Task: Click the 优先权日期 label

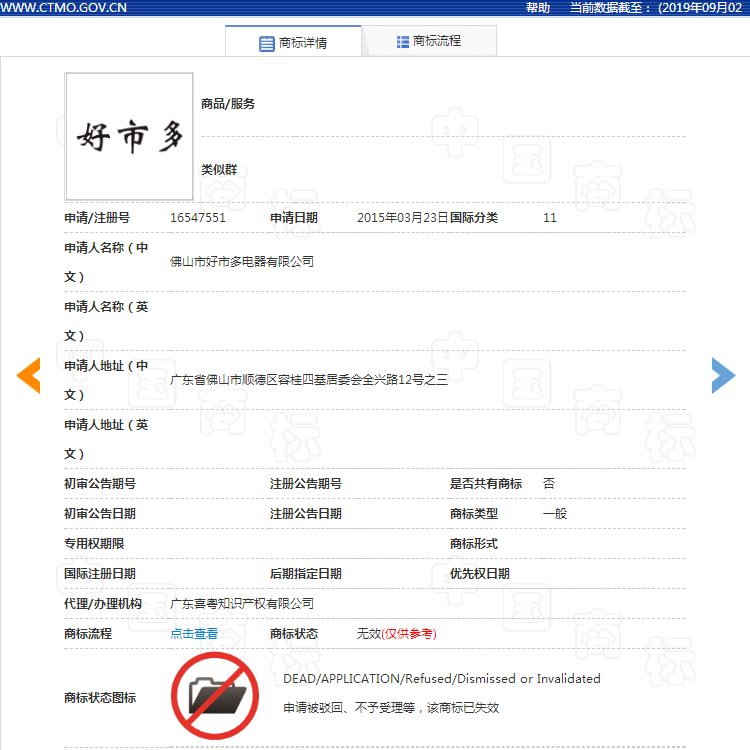Action: pyautogui.click(x=479, y=574)
